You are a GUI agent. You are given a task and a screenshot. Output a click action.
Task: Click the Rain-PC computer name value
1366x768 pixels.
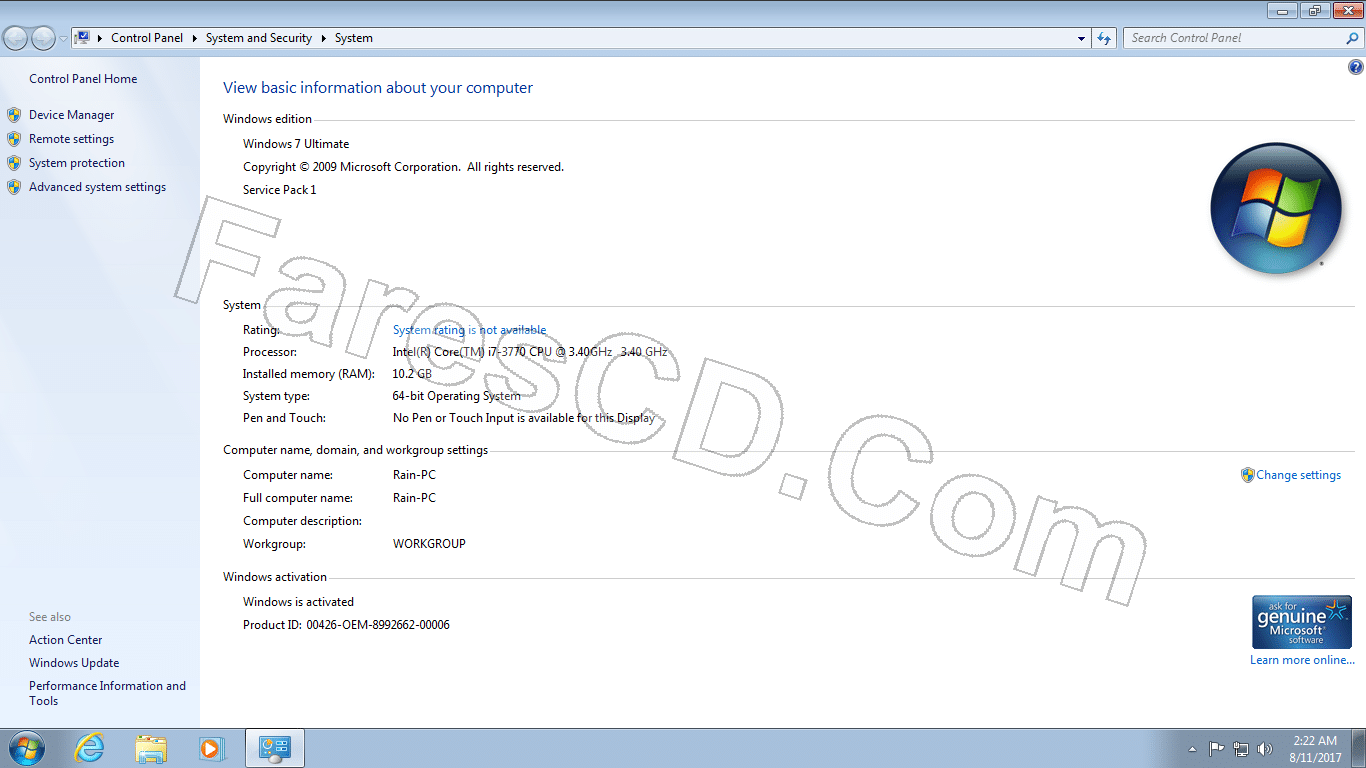click(x=414, y=475)
